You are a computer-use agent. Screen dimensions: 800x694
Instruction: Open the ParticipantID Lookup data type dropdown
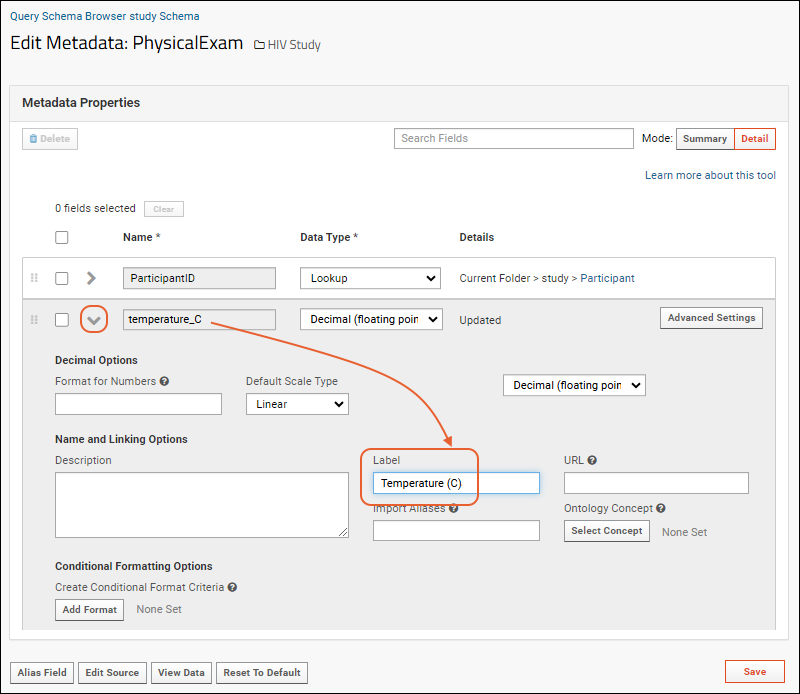pos(370,278)
